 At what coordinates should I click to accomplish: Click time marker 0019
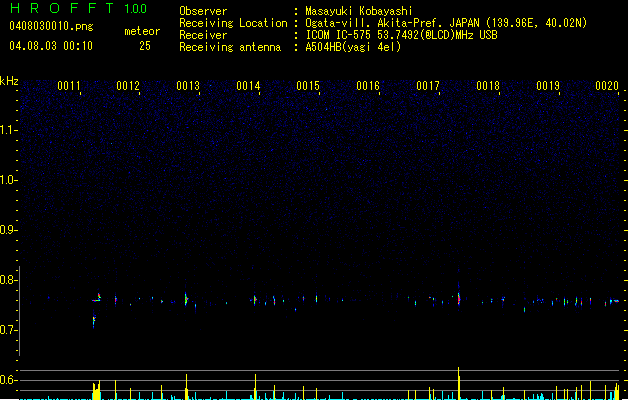[x=548, y=86]
